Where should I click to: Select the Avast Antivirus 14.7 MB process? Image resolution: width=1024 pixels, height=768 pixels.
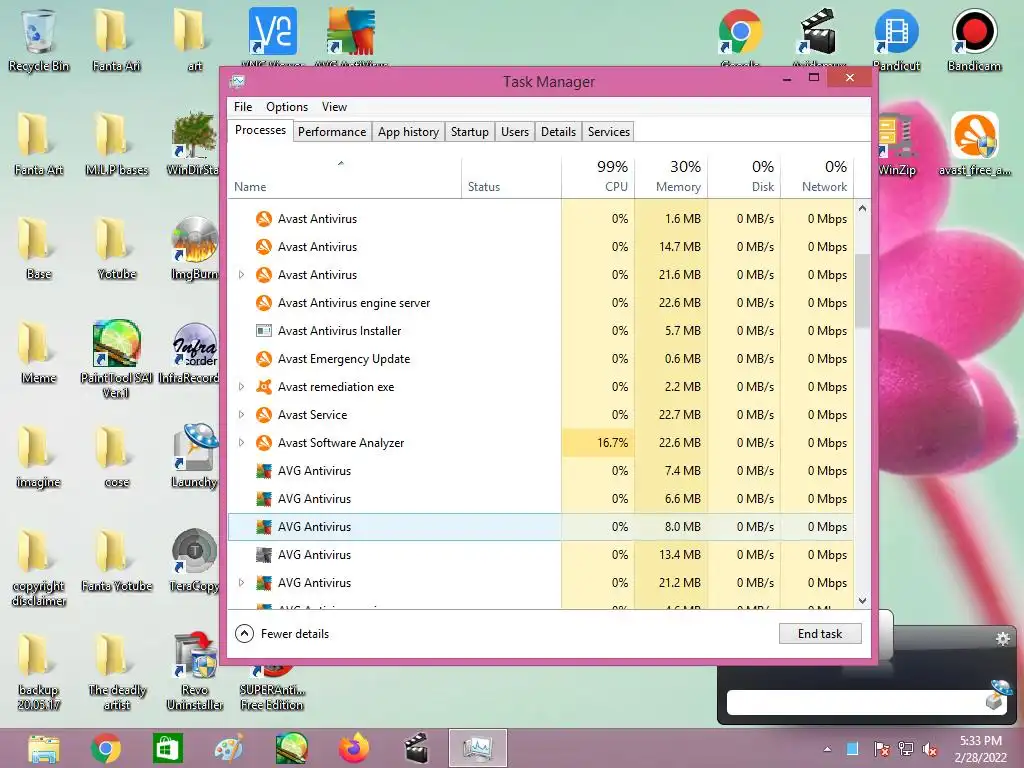pos(541,247)
